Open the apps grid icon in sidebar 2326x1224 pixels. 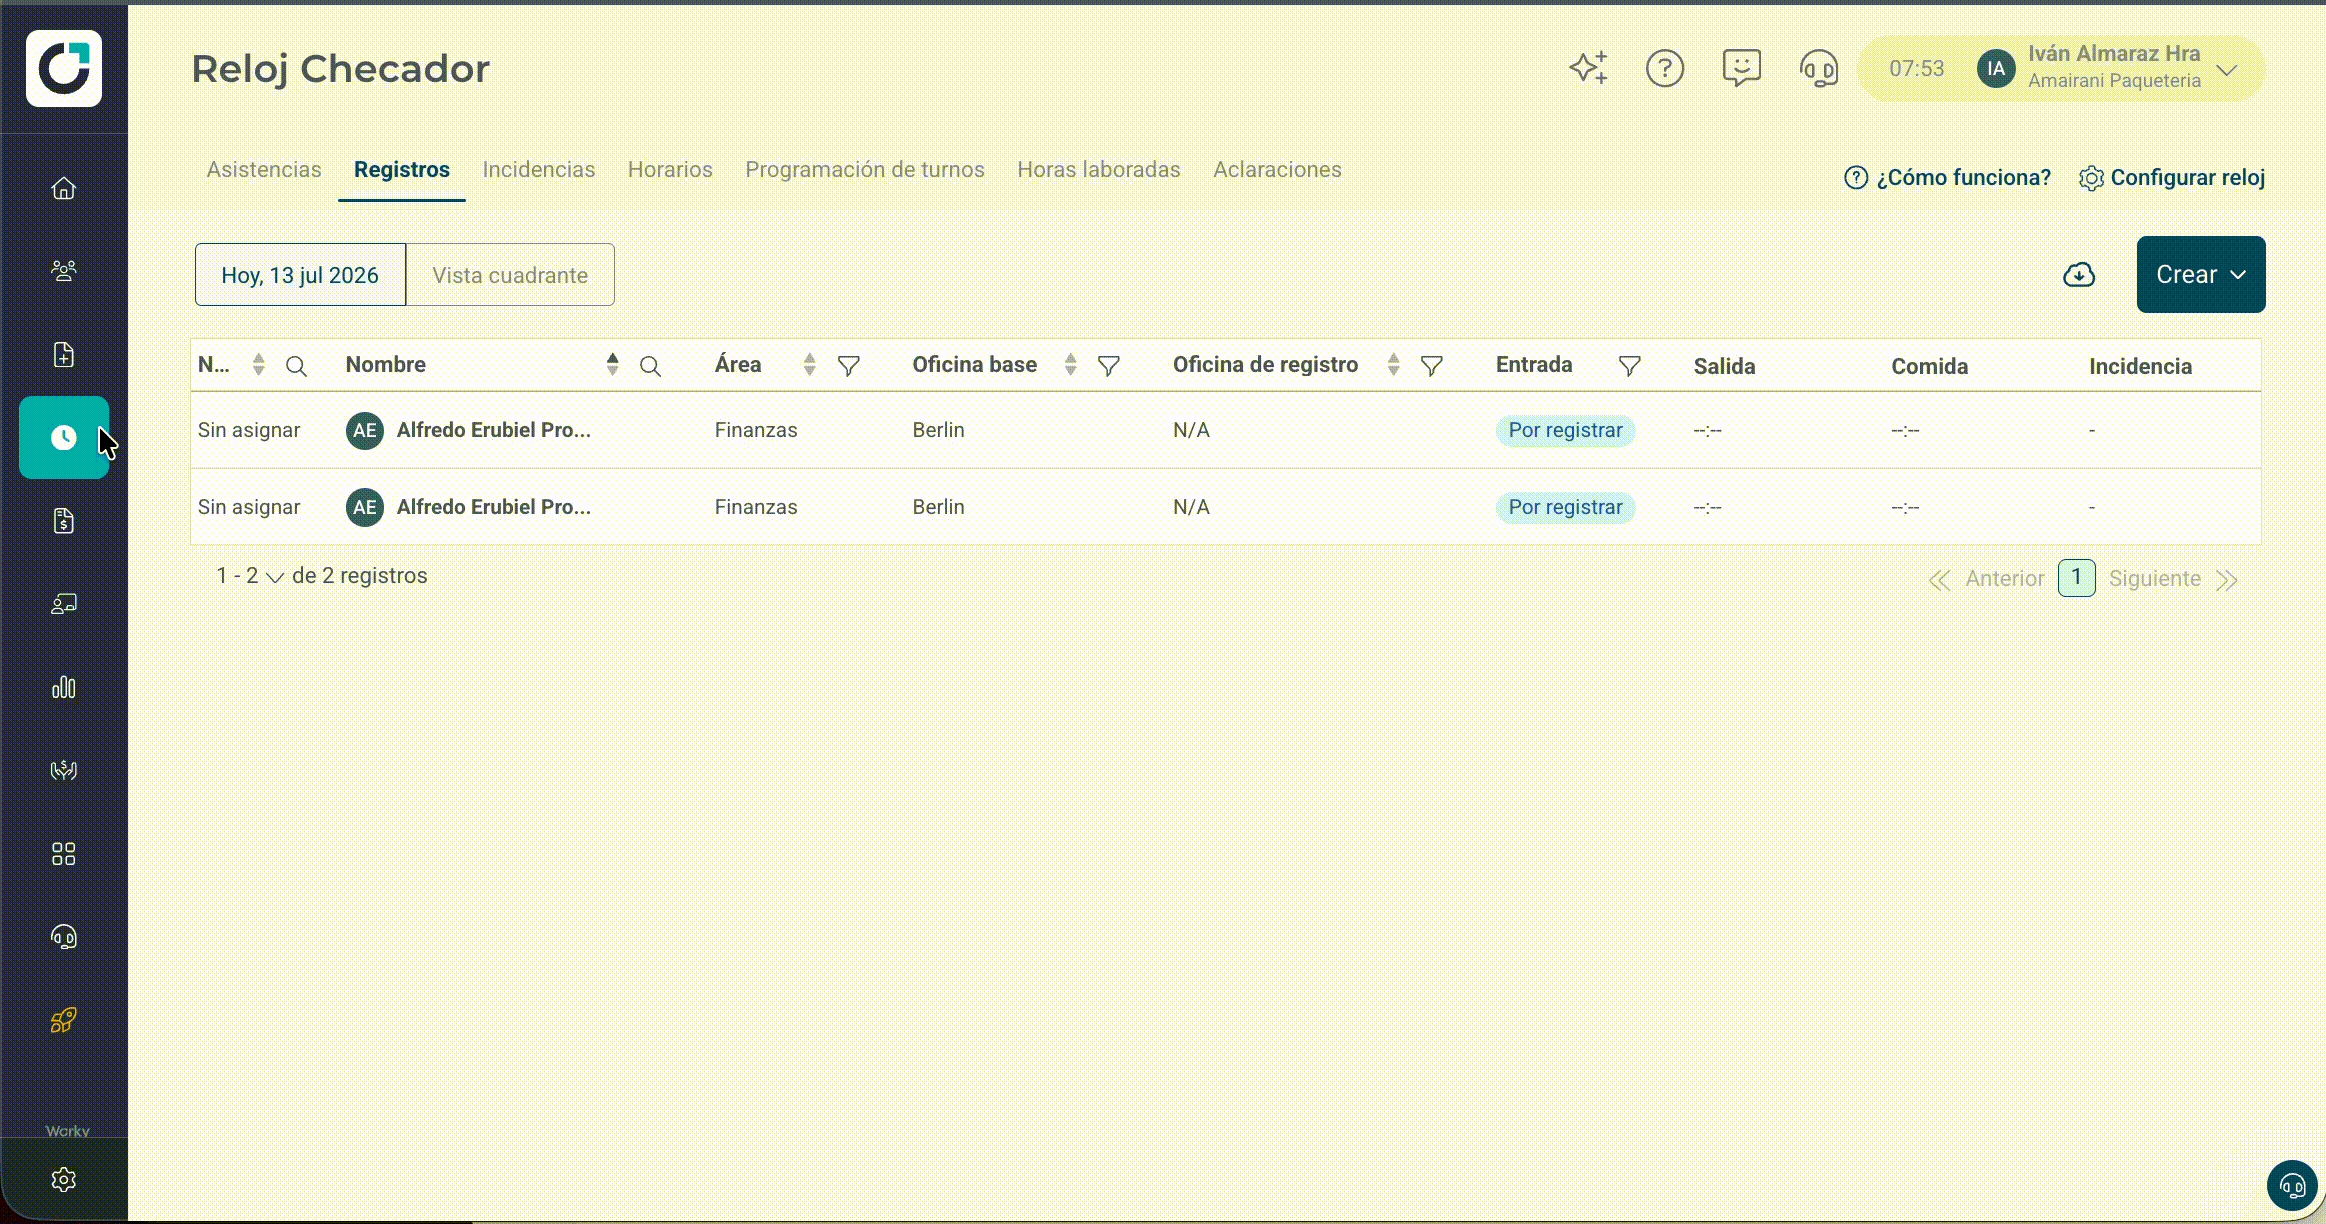click(63, 853)
